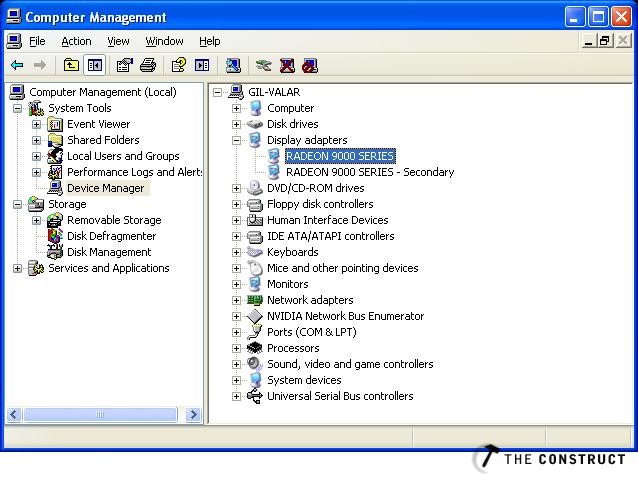Click the Local Users and Groups icon
Viewport: 638px width, 486px height.
point(55,156)
